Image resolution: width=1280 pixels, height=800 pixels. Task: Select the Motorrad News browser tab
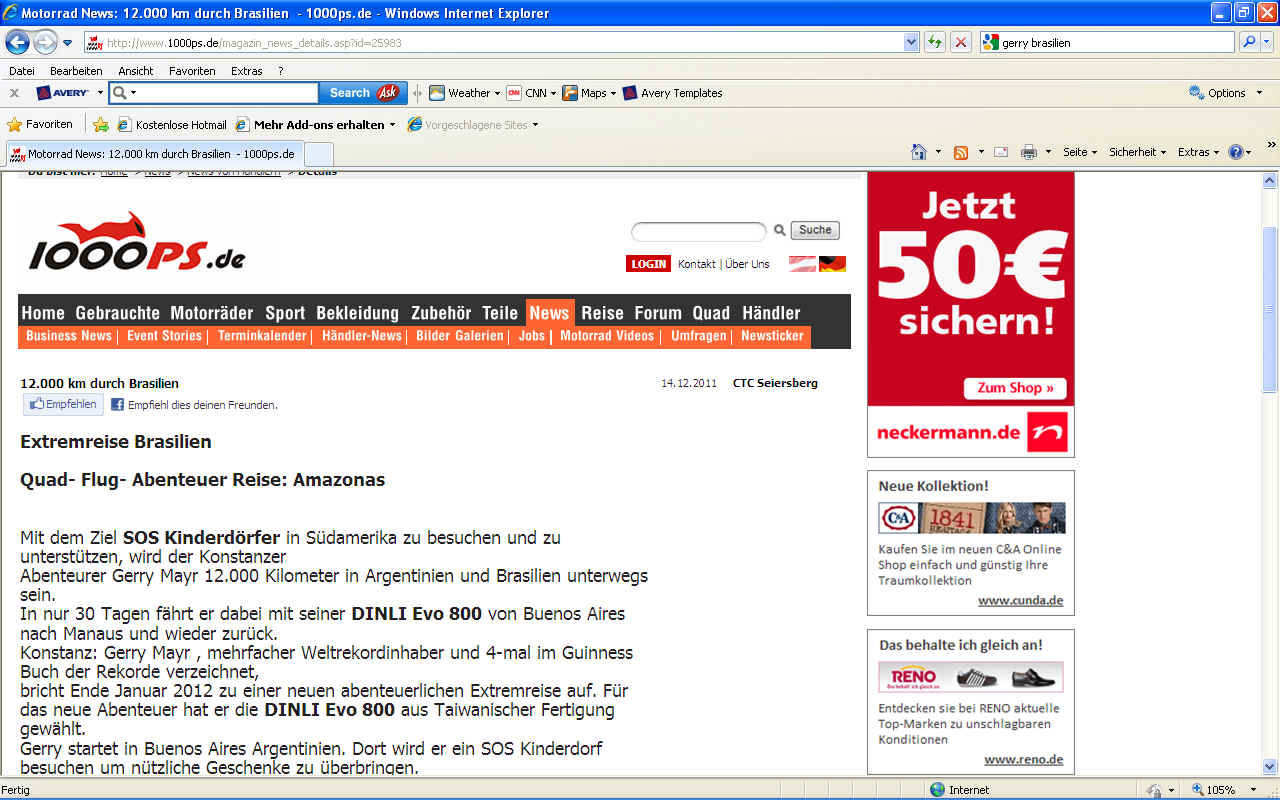click(x=153, y=154)
